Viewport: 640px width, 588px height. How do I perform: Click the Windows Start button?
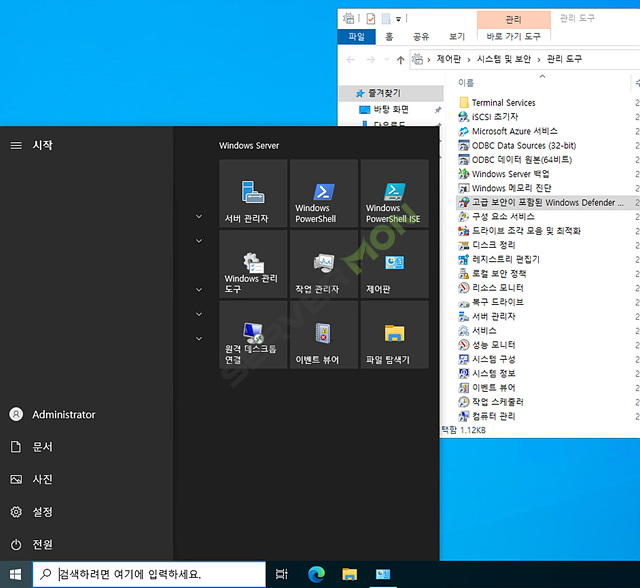click(16, 575)
